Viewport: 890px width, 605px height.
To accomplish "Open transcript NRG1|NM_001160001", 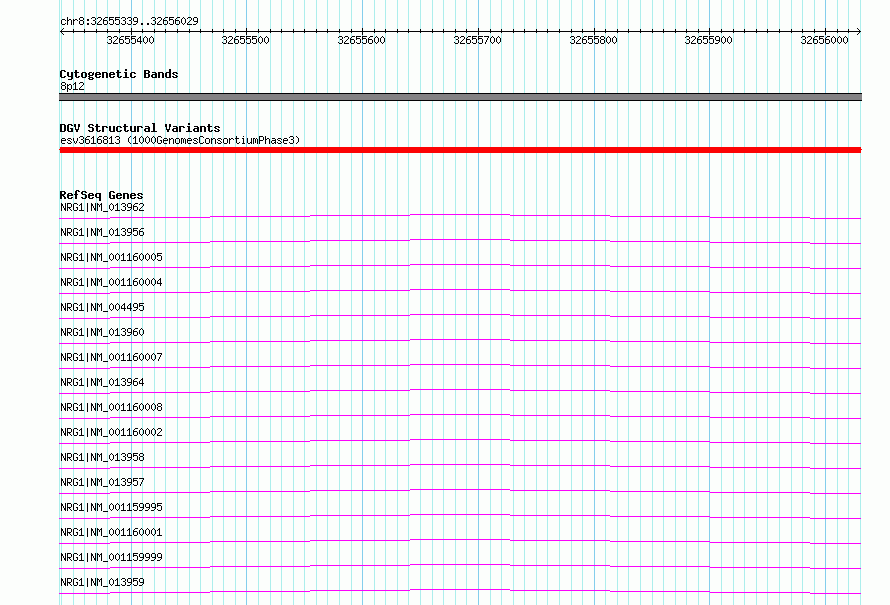I will click(x=111, y=532).
